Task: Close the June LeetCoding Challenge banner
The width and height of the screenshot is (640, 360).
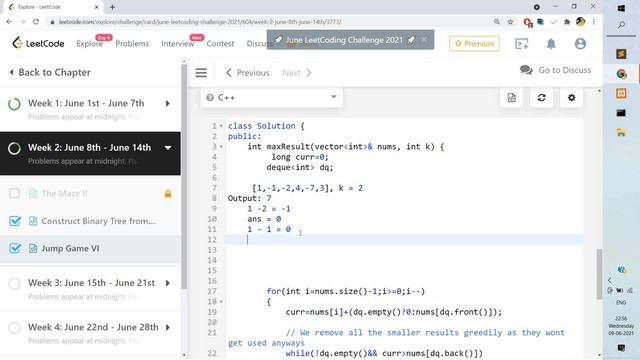Action: (x=424, y=40)
